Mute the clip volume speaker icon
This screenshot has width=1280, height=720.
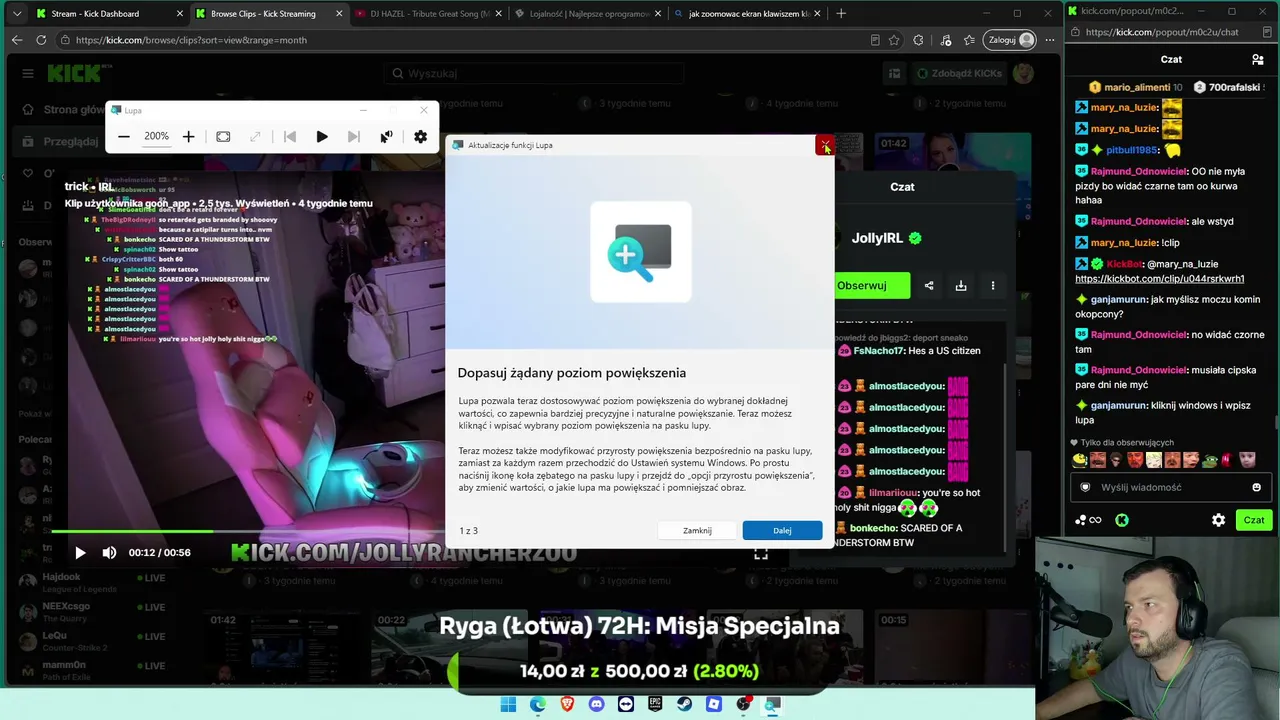tap(109, 552)
